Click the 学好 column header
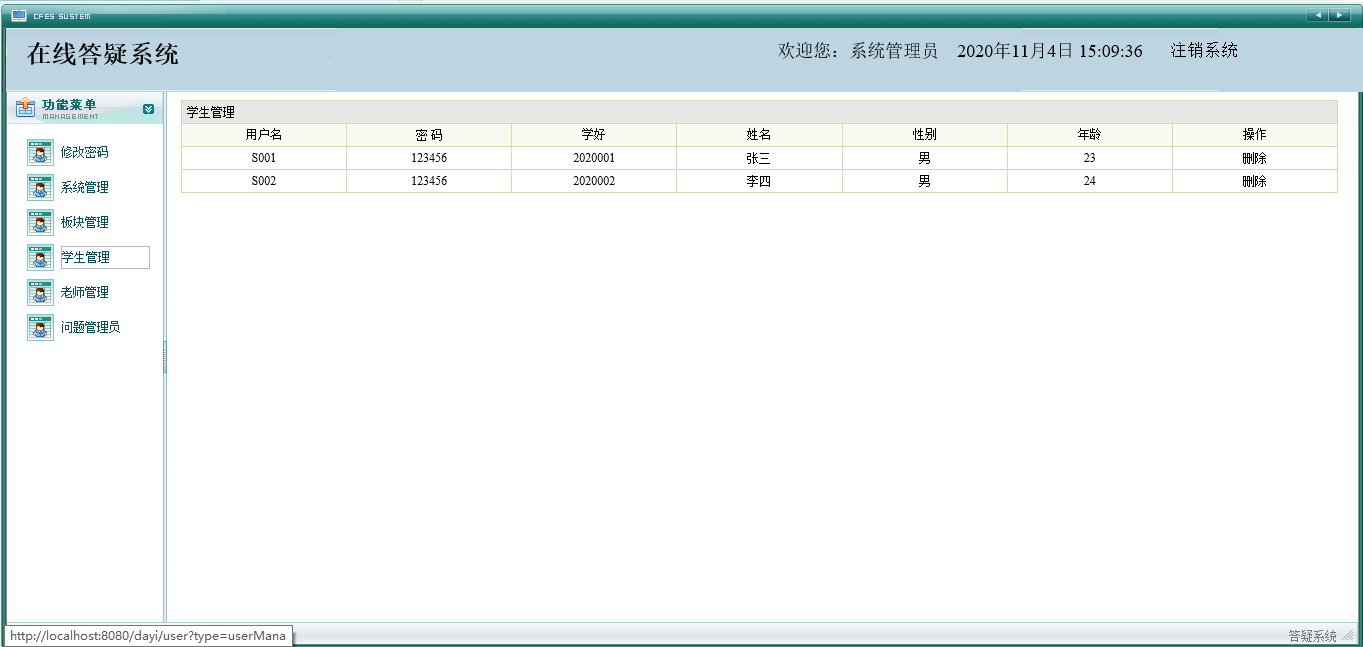Viewport: 1363px width, 647px height. [x=594, y=135]
